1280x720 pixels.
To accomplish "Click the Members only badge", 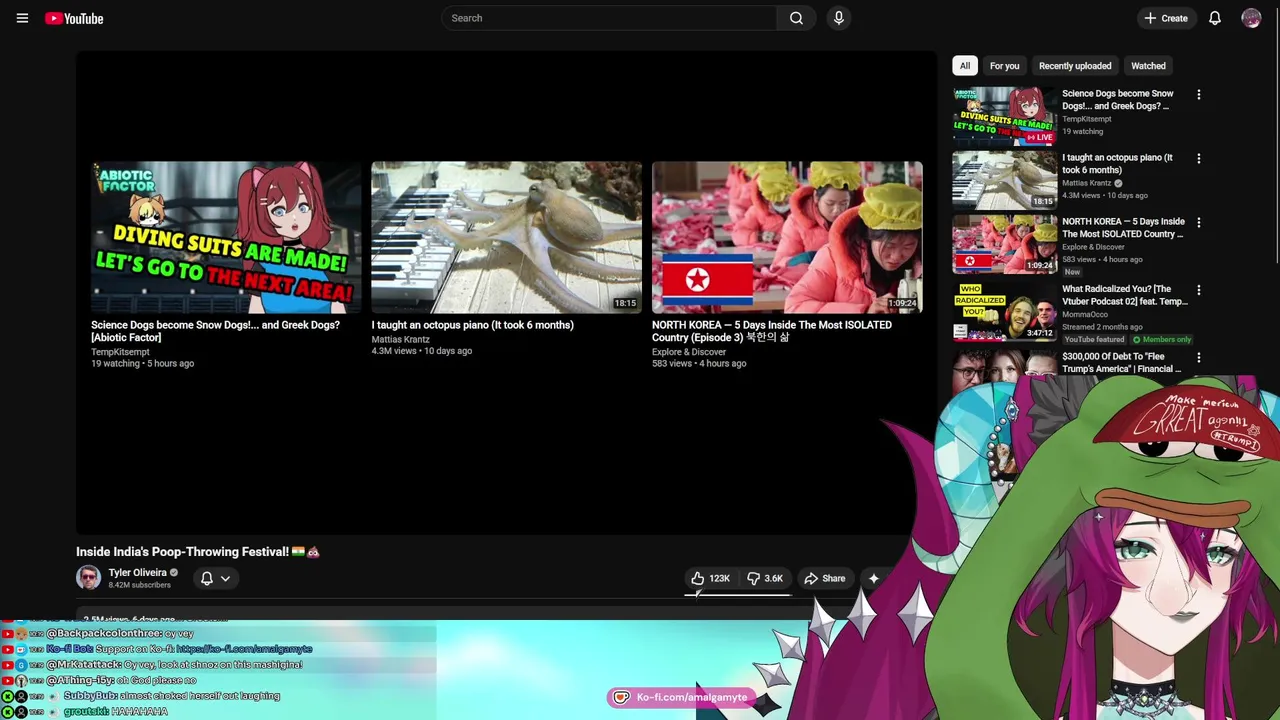I will click(x=1162, y=339).
